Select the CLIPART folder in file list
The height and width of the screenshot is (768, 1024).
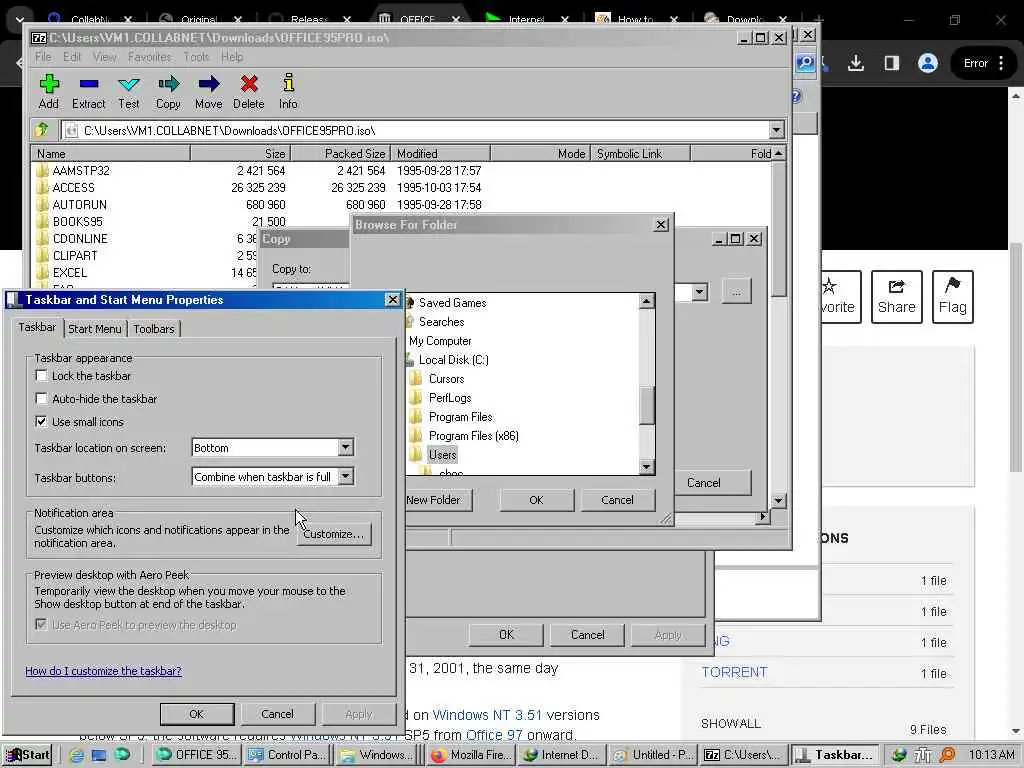[75, 255]
